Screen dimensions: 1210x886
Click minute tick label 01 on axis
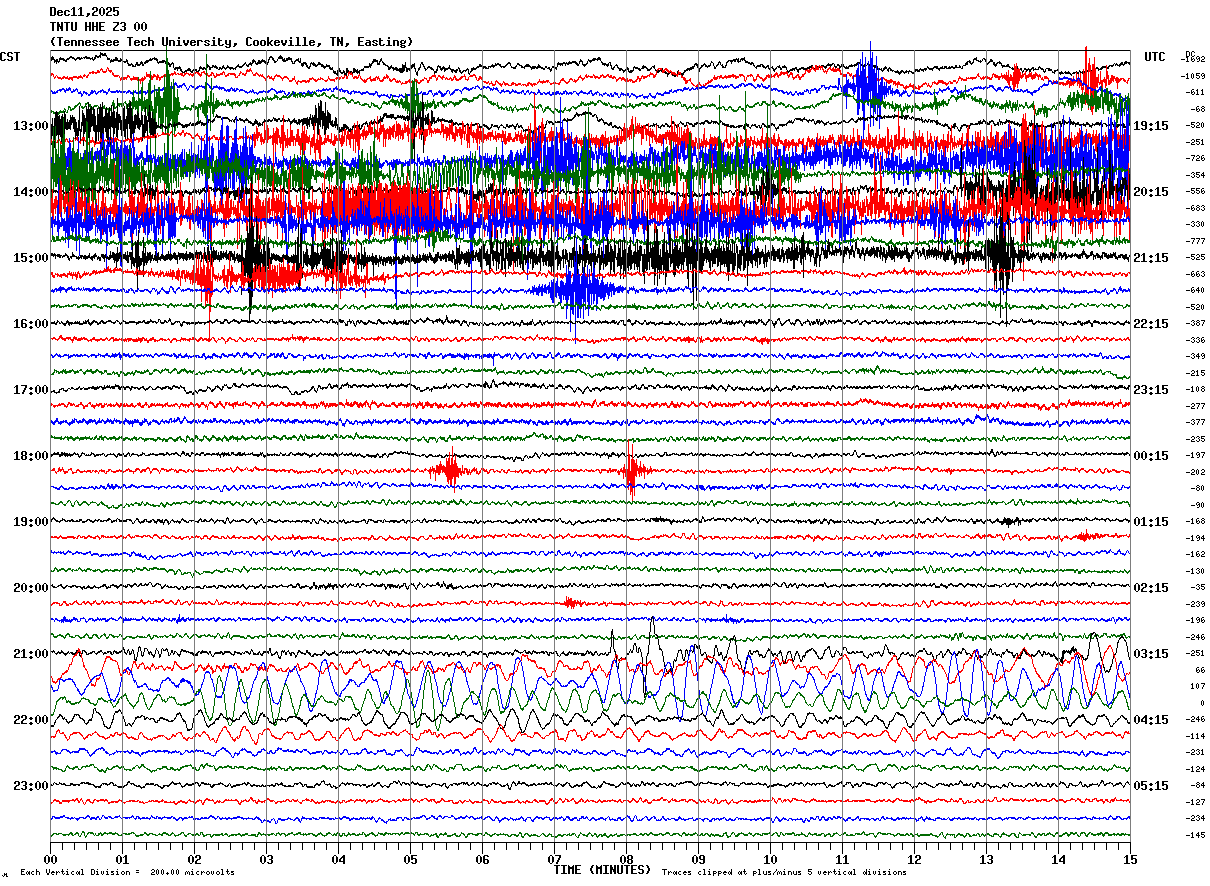click(x=122, y=859)
